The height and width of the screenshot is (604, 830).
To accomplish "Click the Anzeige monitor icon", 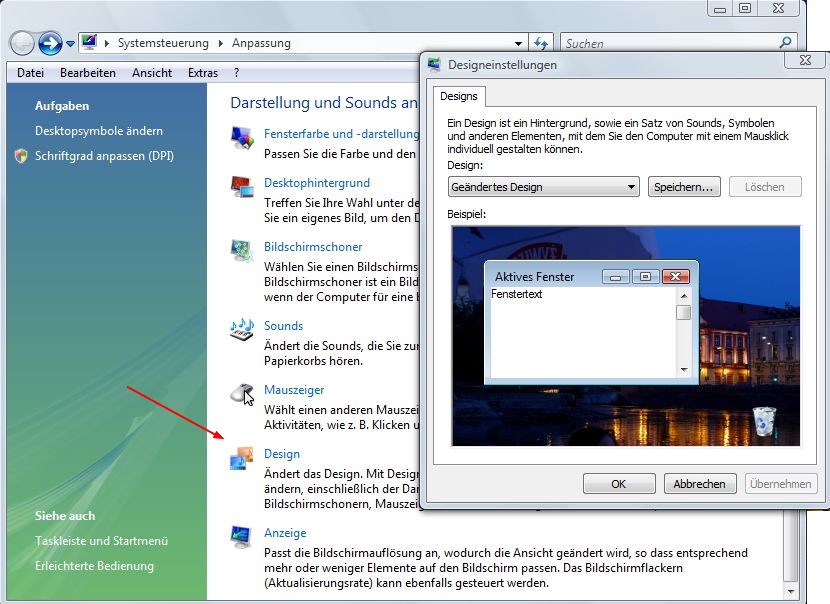I will [242, 537].
